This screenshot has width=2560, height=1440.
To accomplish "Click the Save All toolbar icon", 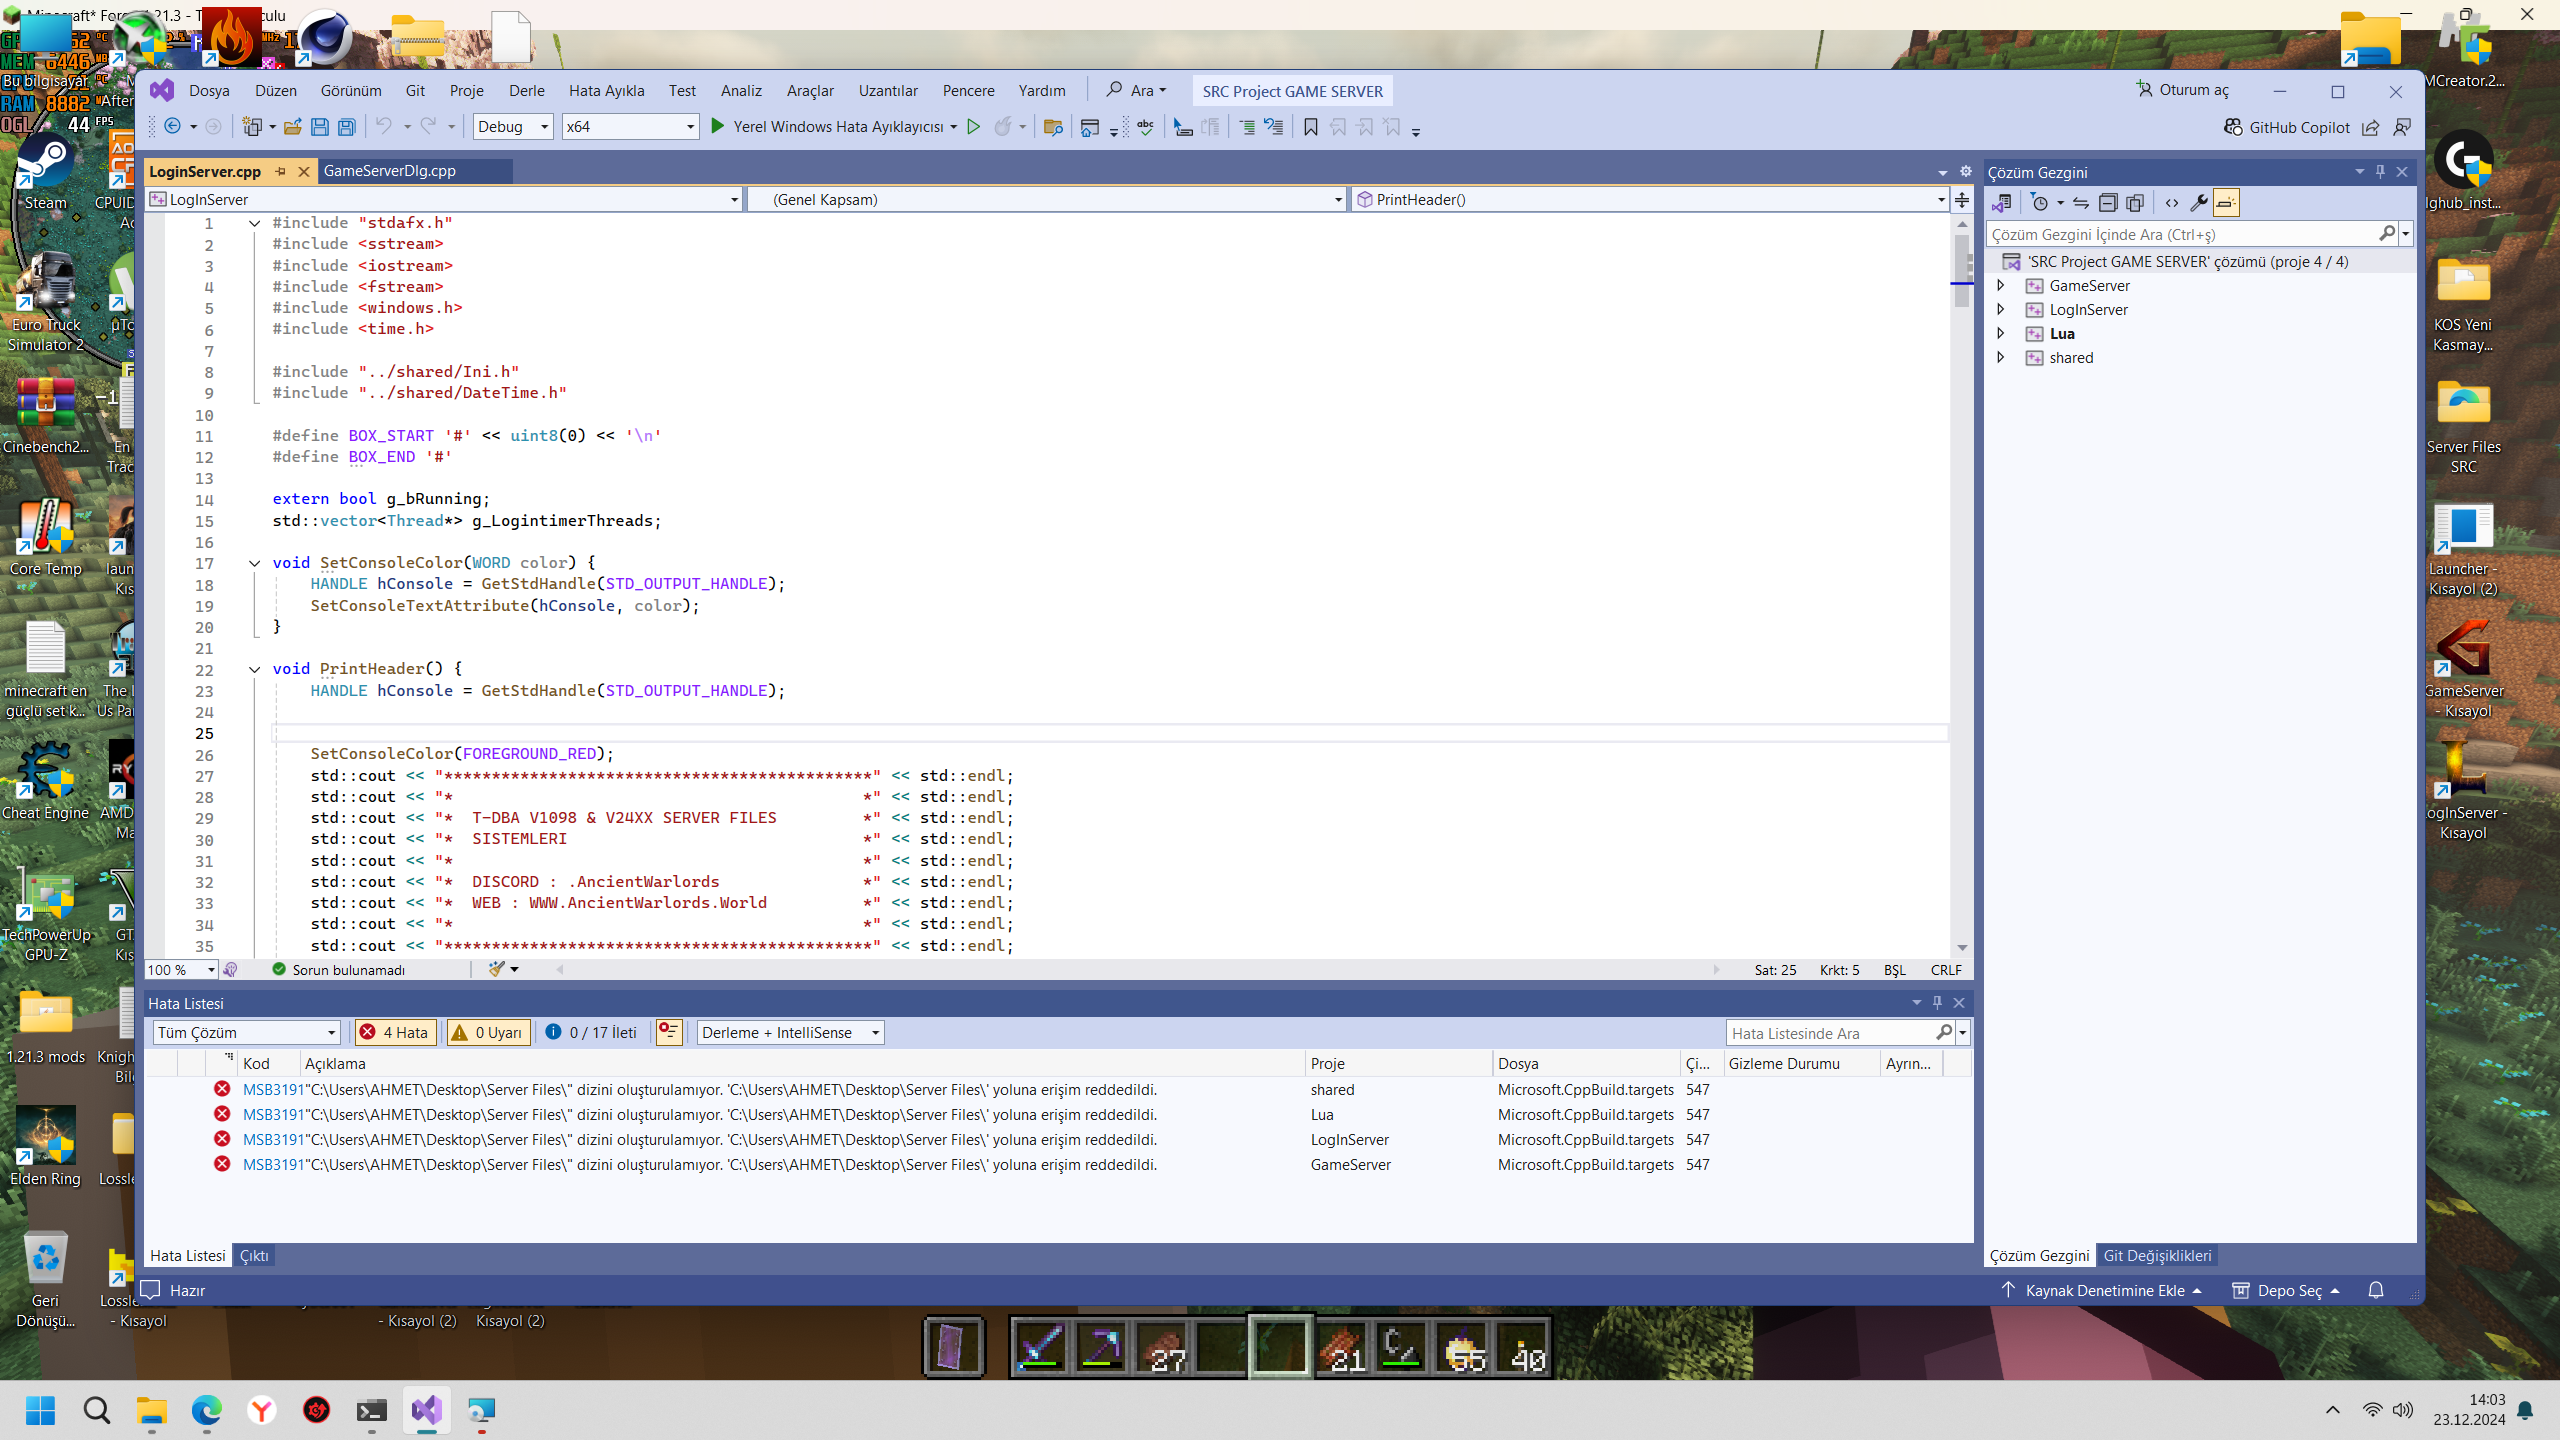I will point(346,127).
